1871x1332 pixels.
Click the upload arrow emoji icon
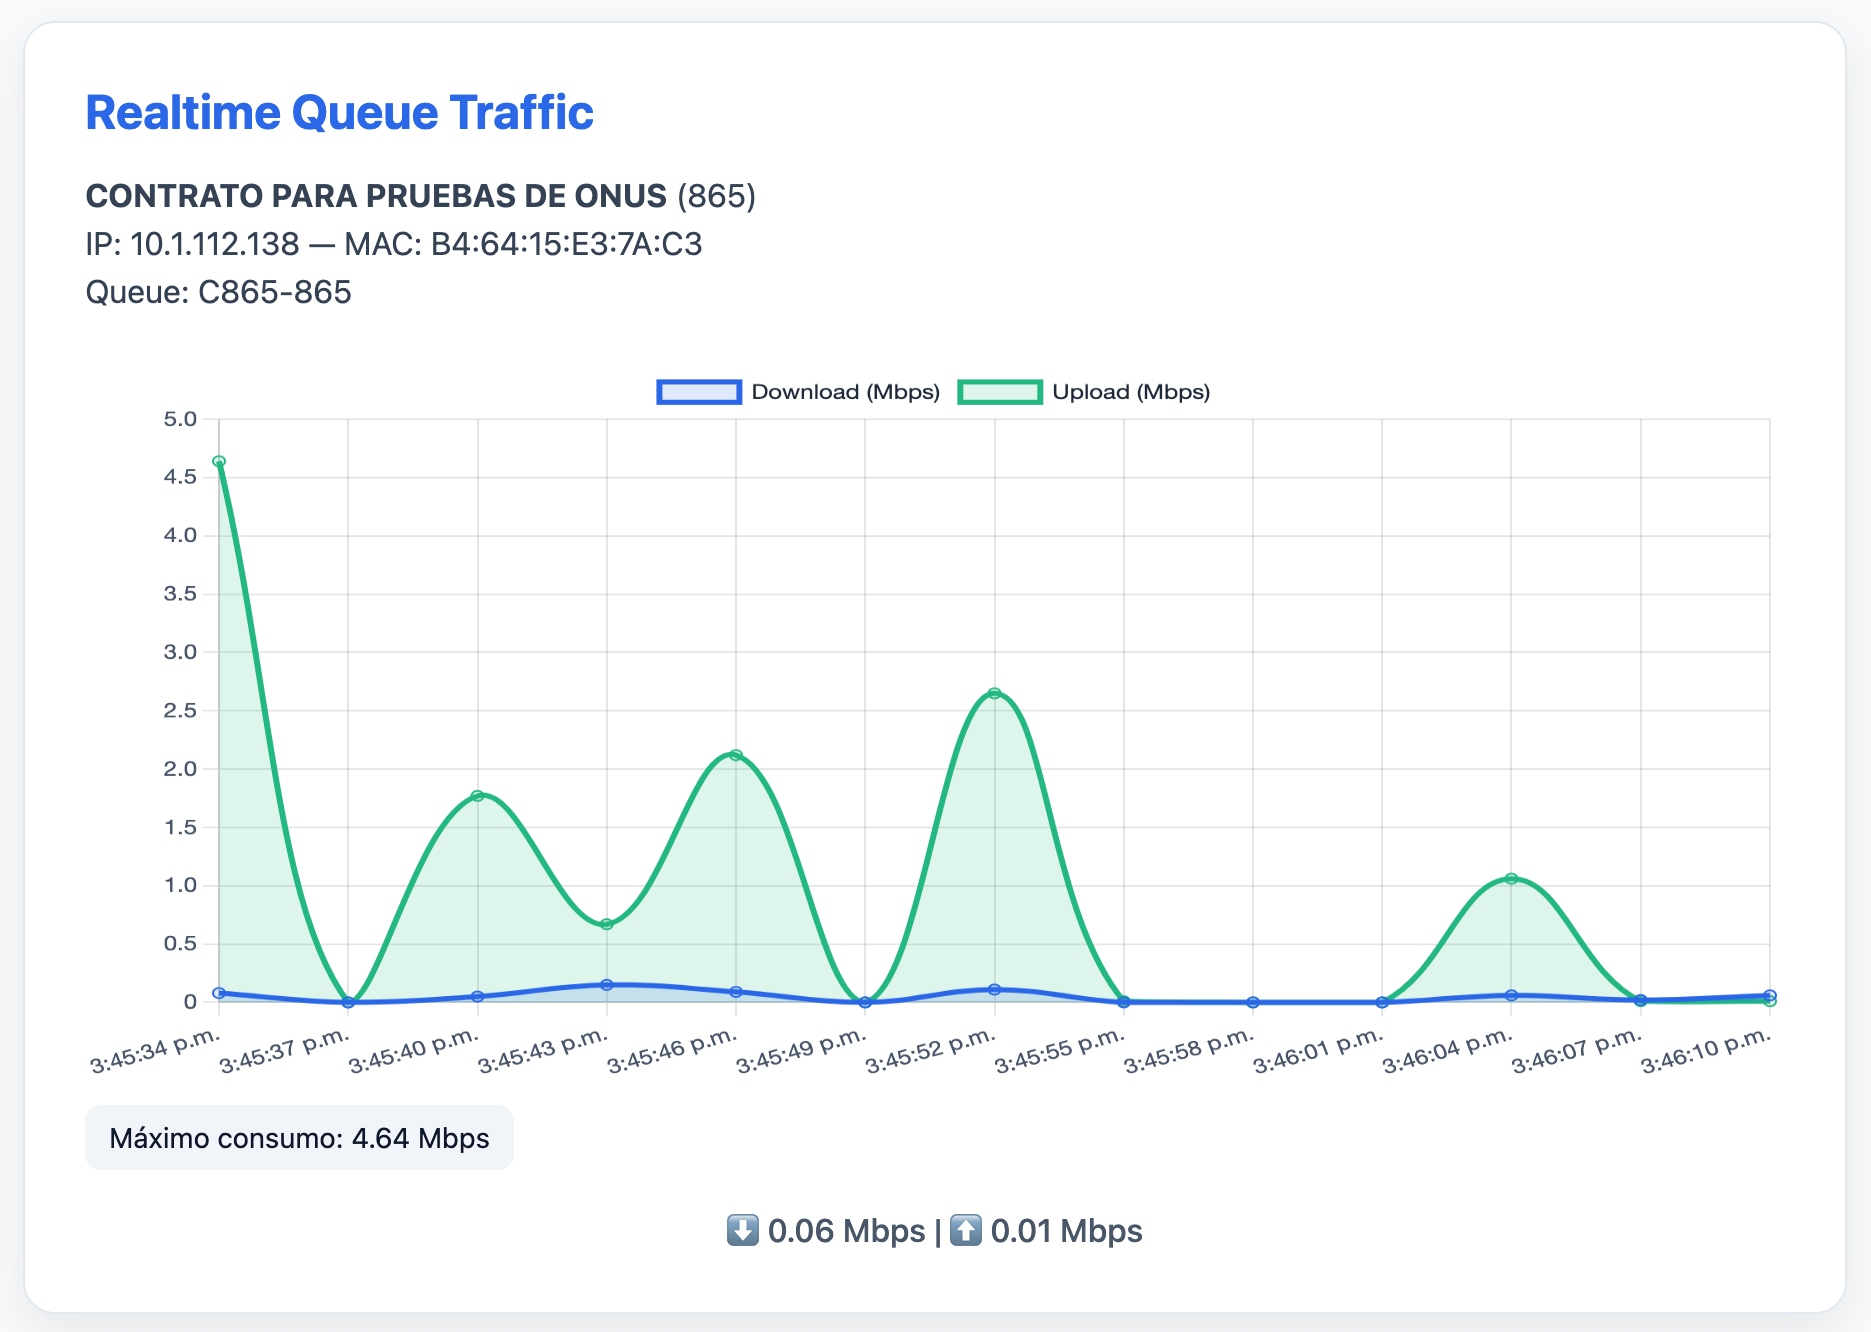point(965,1230)
